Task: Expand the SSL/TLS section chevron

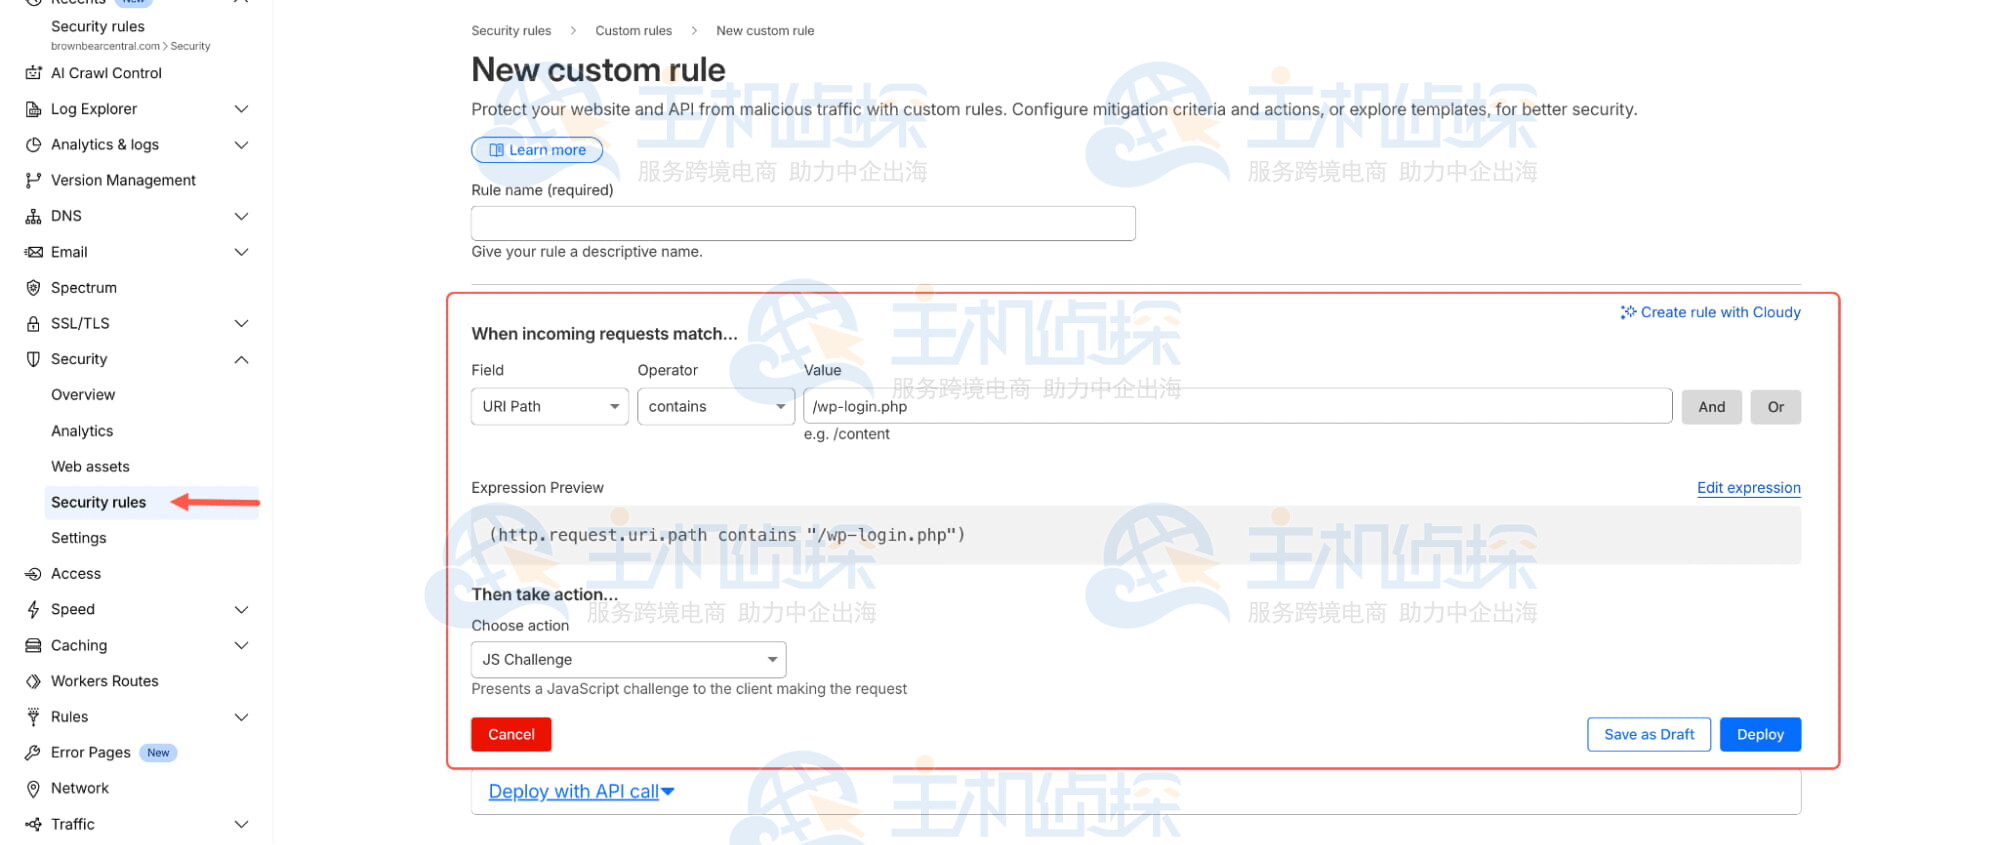Action: click(x=241, y=323)
